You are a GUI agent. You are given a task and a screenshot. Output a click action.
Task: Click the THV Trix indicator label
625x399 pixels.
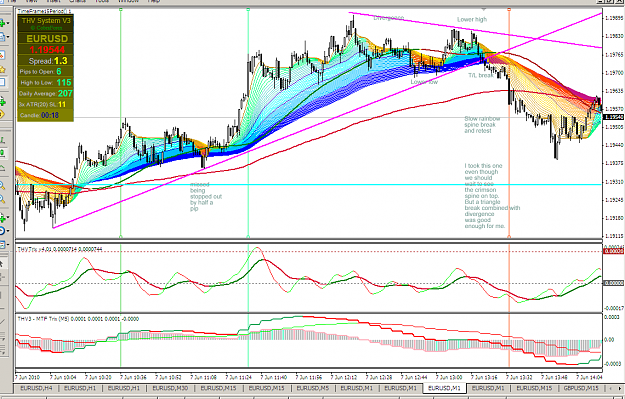tap(59, 249)
